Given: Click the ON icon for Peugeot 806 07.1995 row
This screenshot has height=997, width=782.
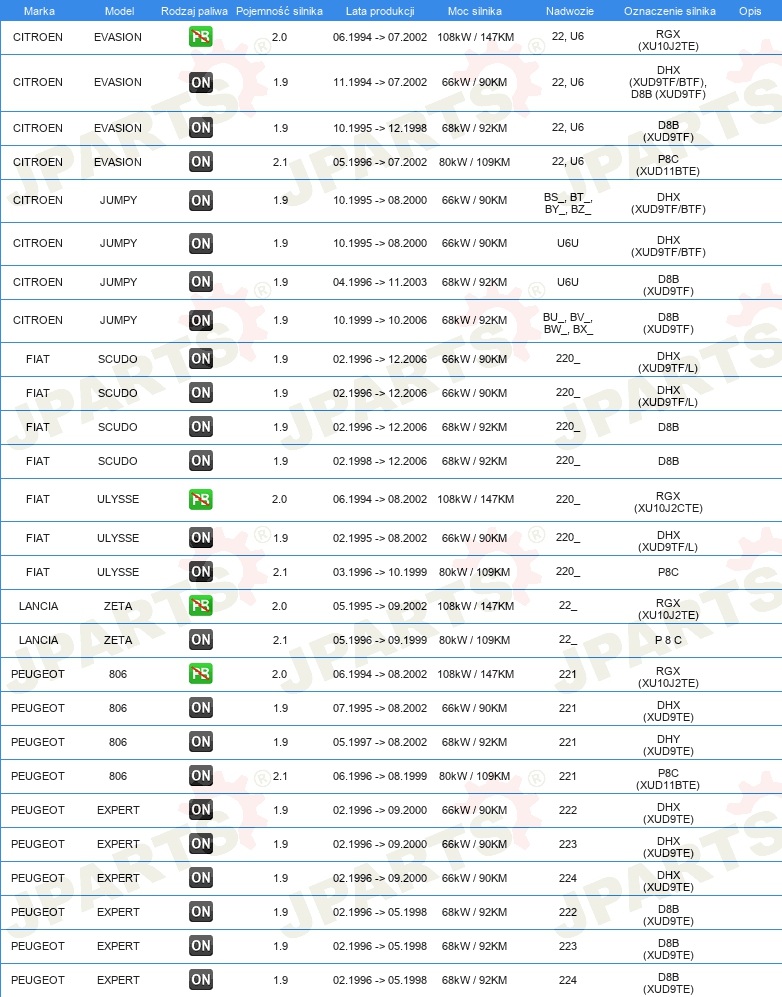Looking at the screenshot, I should coord(201,708).
